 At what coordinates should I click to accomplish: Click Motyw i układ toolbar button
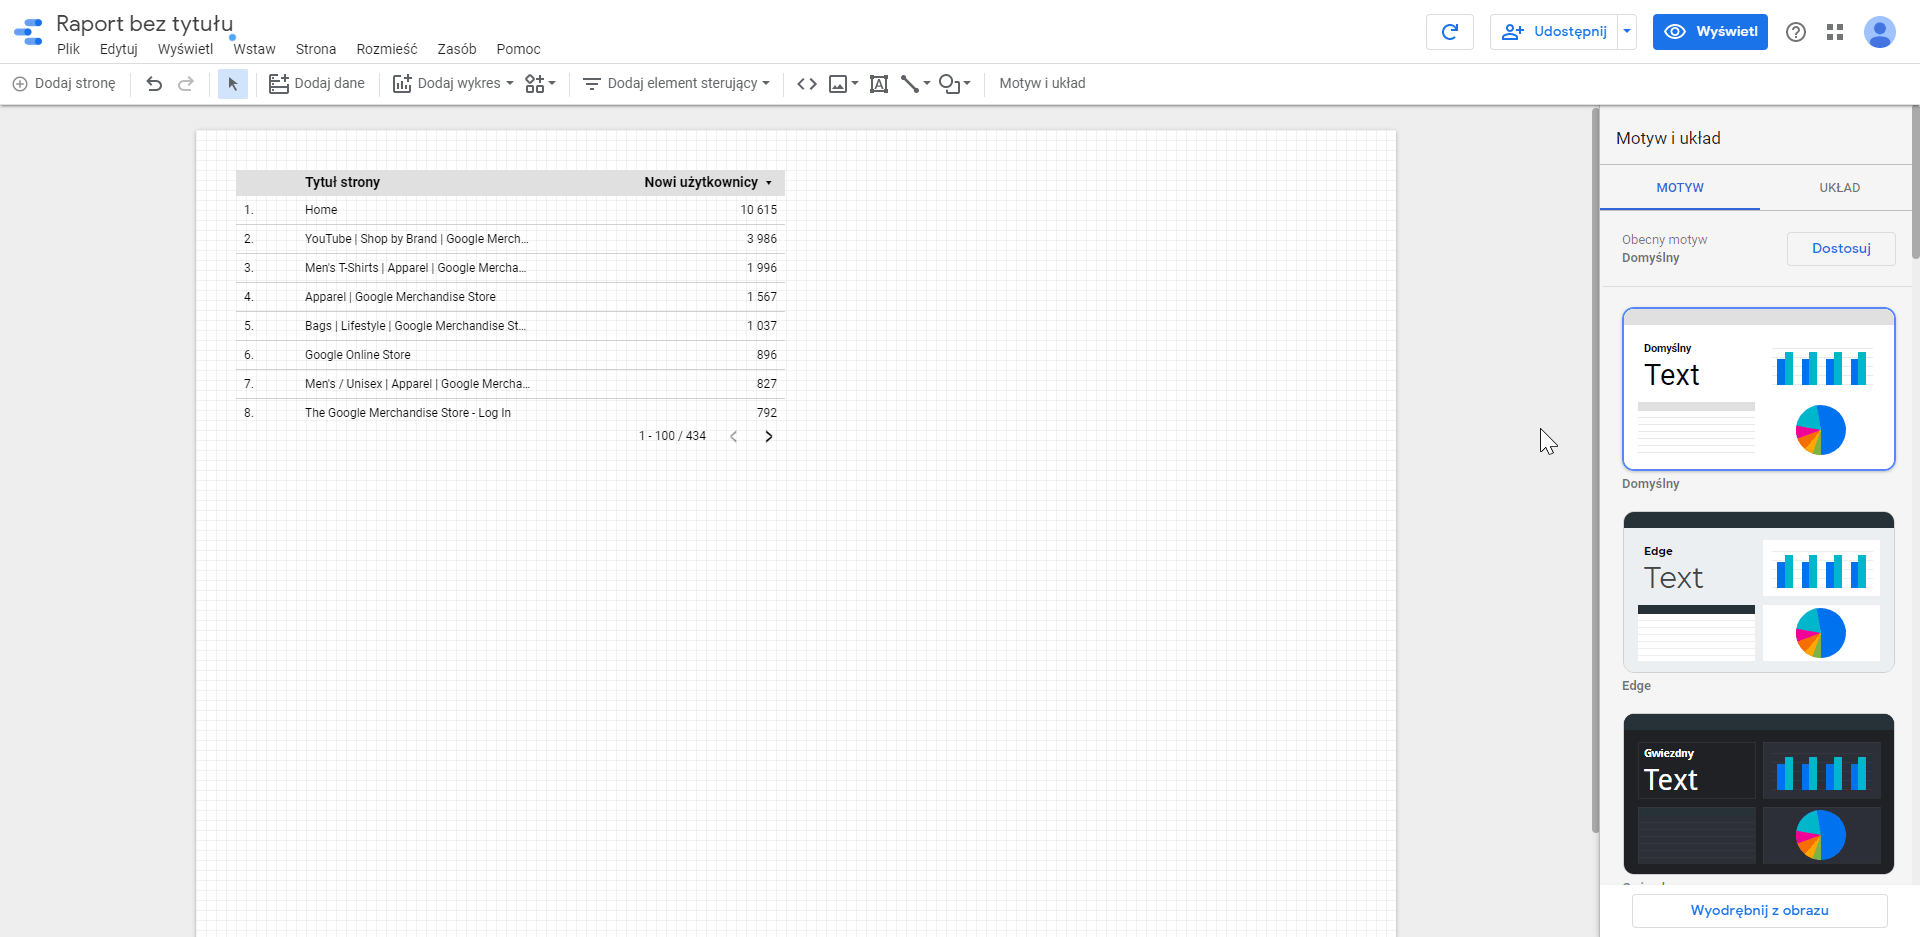click(1042, 84)
